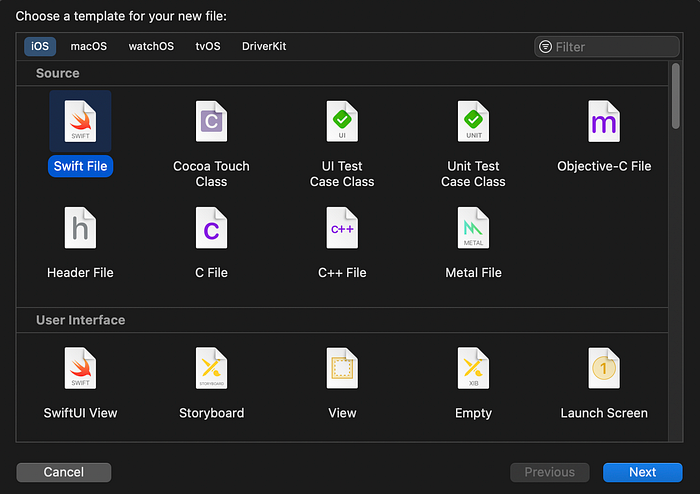Click the 'UI Test Case Class' label
The height and width of the screenshot is (494, 700).
(342, 174)
